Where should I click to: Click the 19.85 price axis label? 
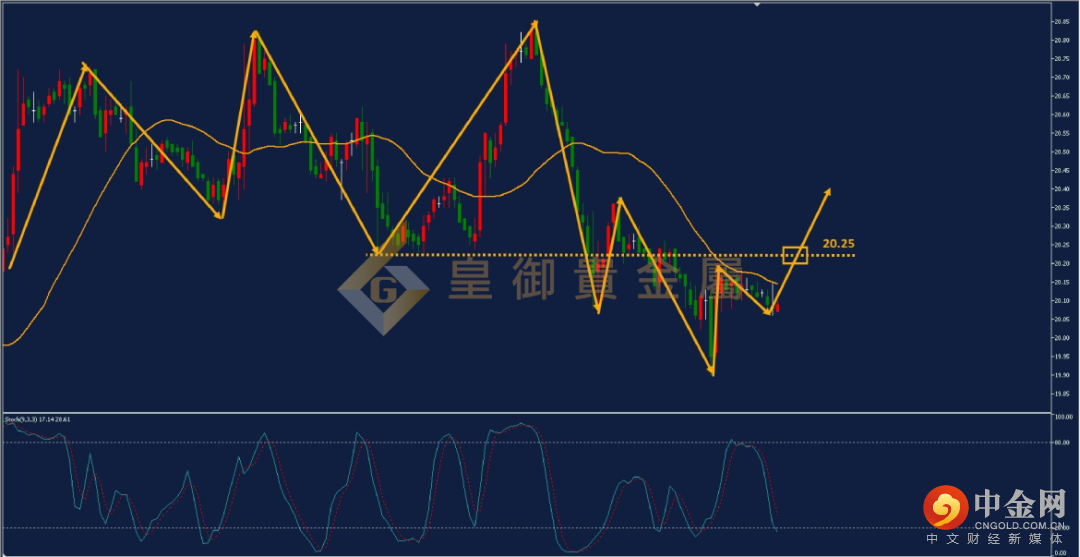coord(1061,393)
